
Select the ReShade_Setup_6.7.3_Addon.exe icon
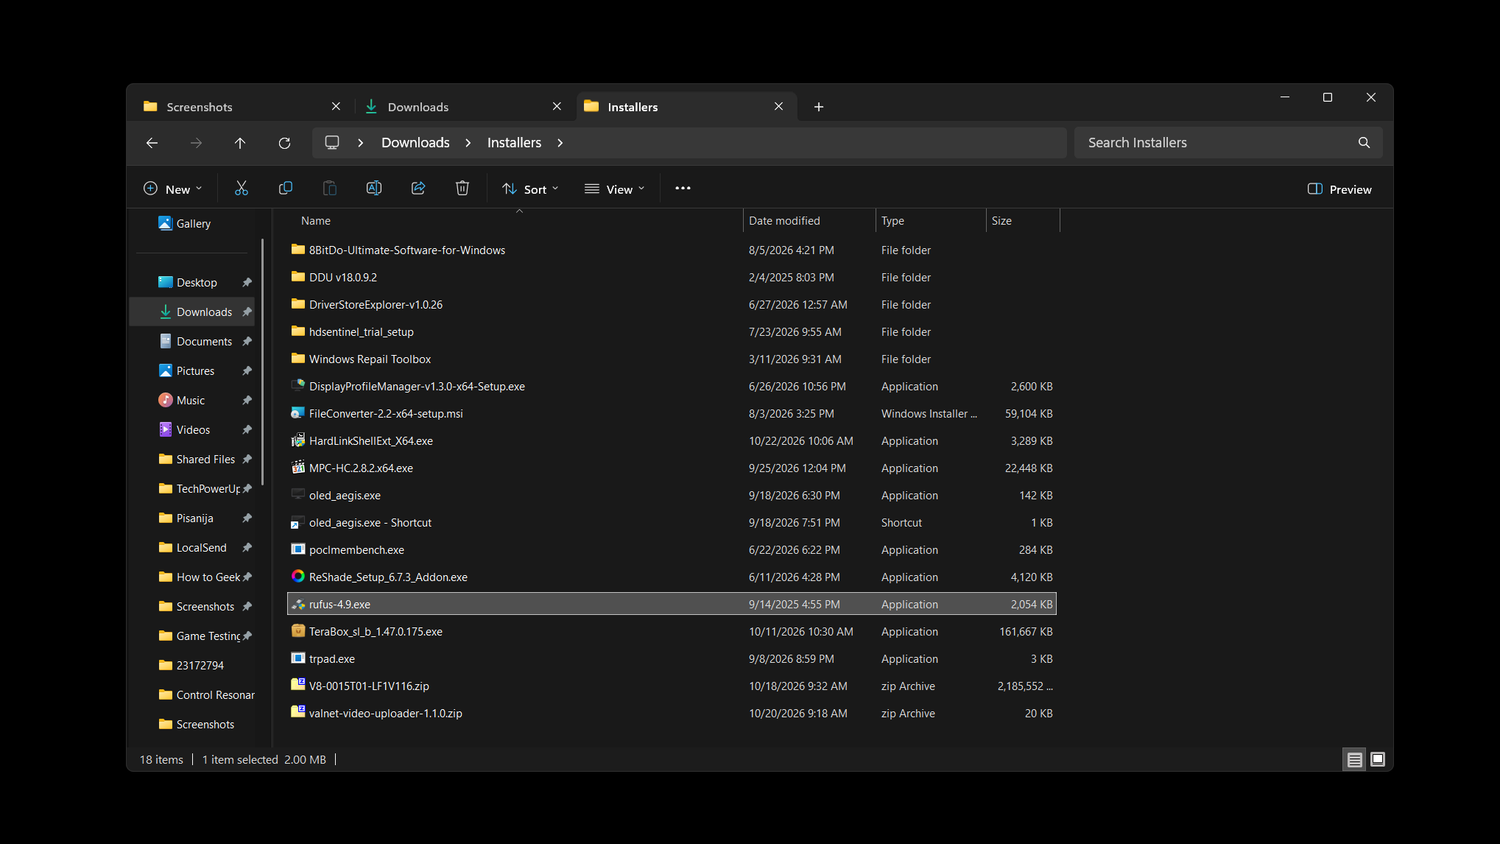pos(298,577)
